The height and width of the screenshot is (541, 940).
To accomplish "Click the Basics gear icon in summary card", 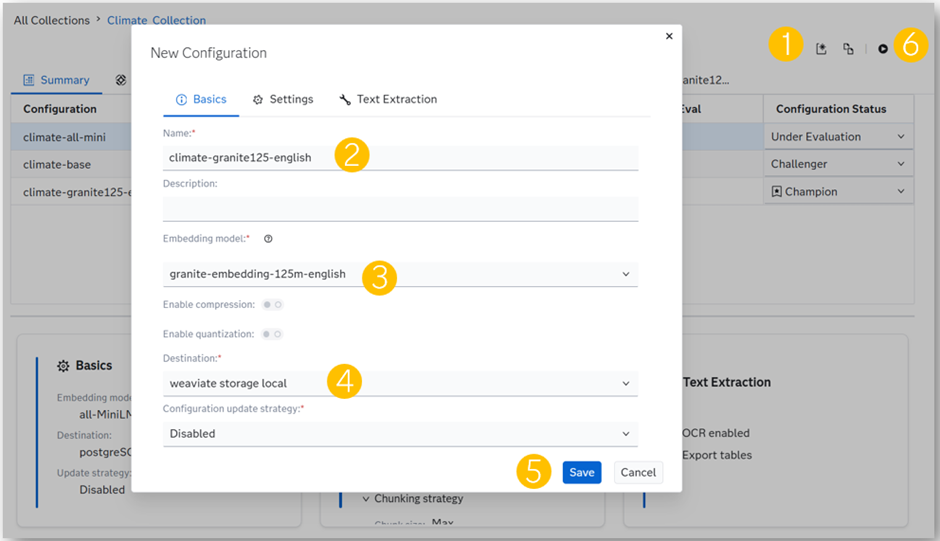I will pos(63,366).
